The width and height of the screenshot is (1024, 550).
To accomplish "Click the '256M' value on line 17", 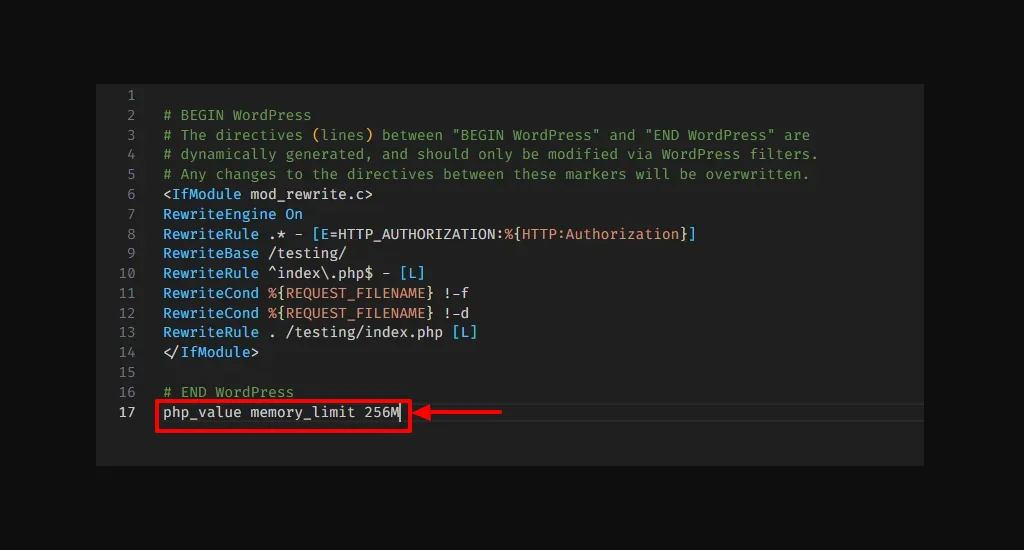I will pos(381,412).
